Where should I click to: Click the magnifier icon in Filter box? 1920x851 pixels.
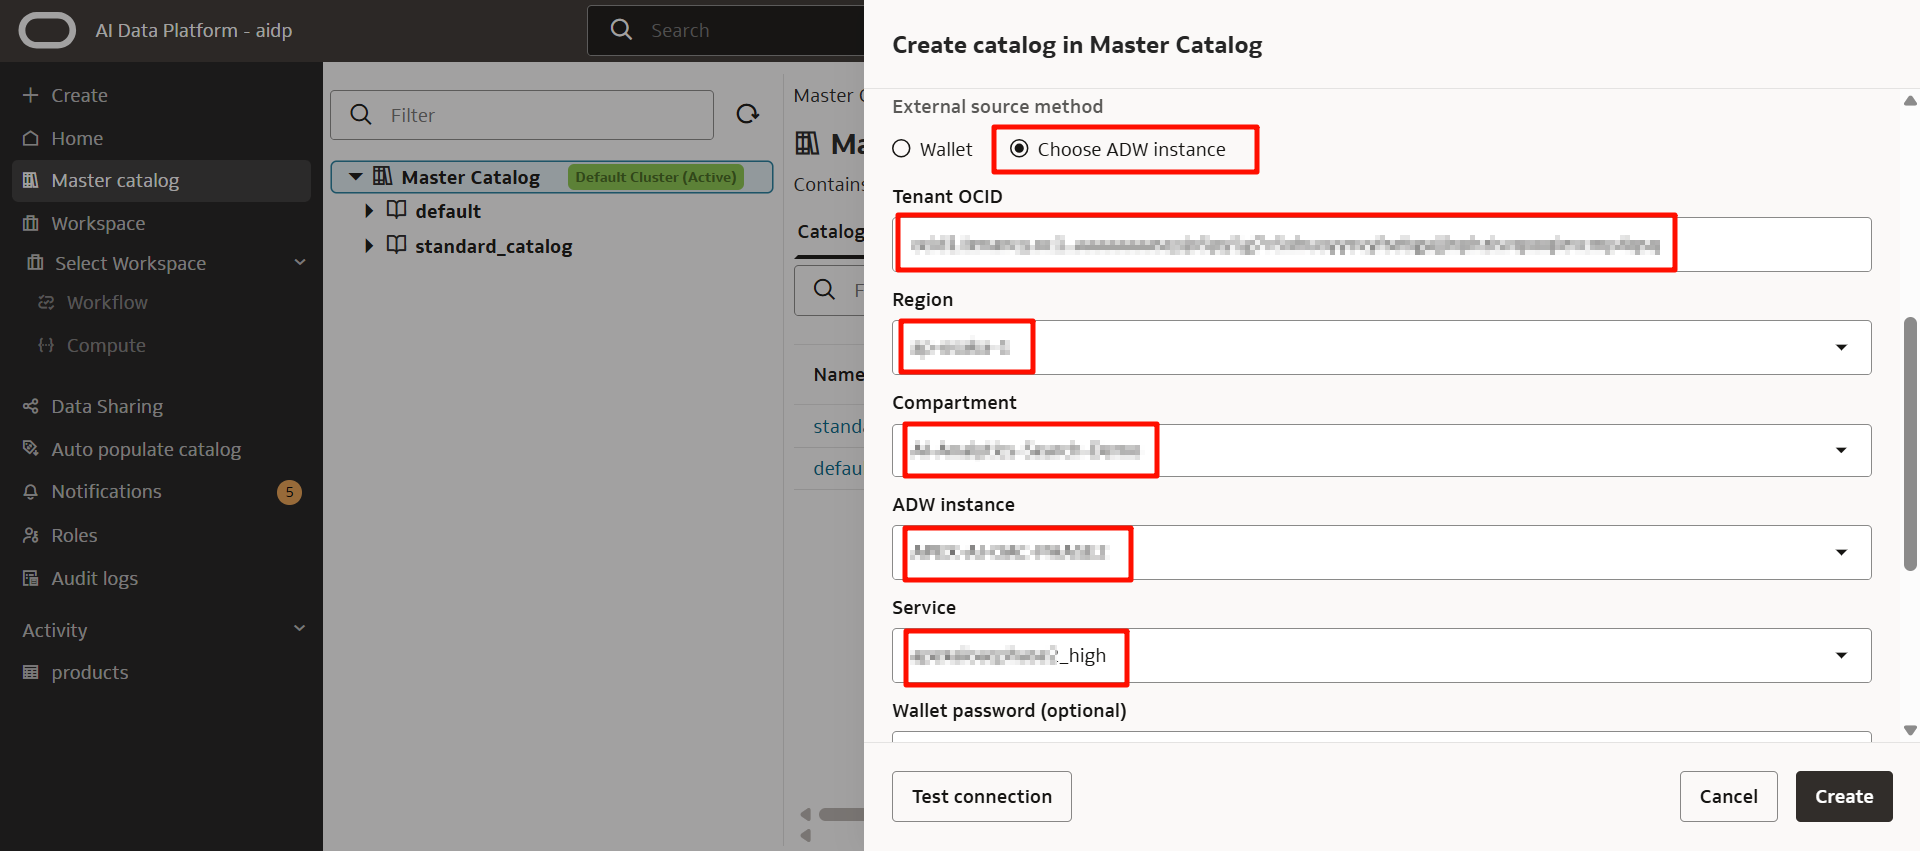(361, 115)
